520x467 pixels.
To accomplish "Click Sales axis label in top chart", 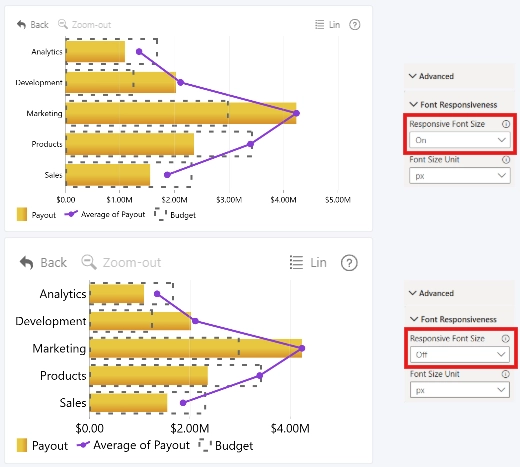I will pos(53,175).
